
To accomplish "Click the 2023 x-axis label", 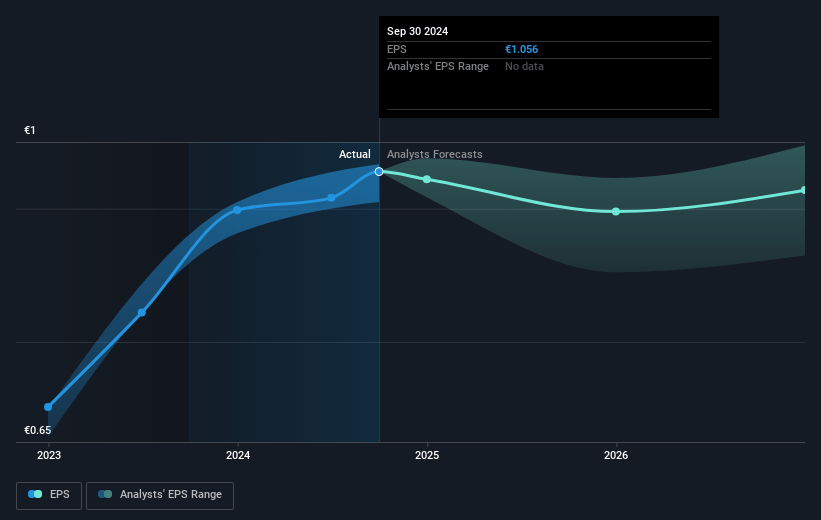I will [x=49, y=455].
